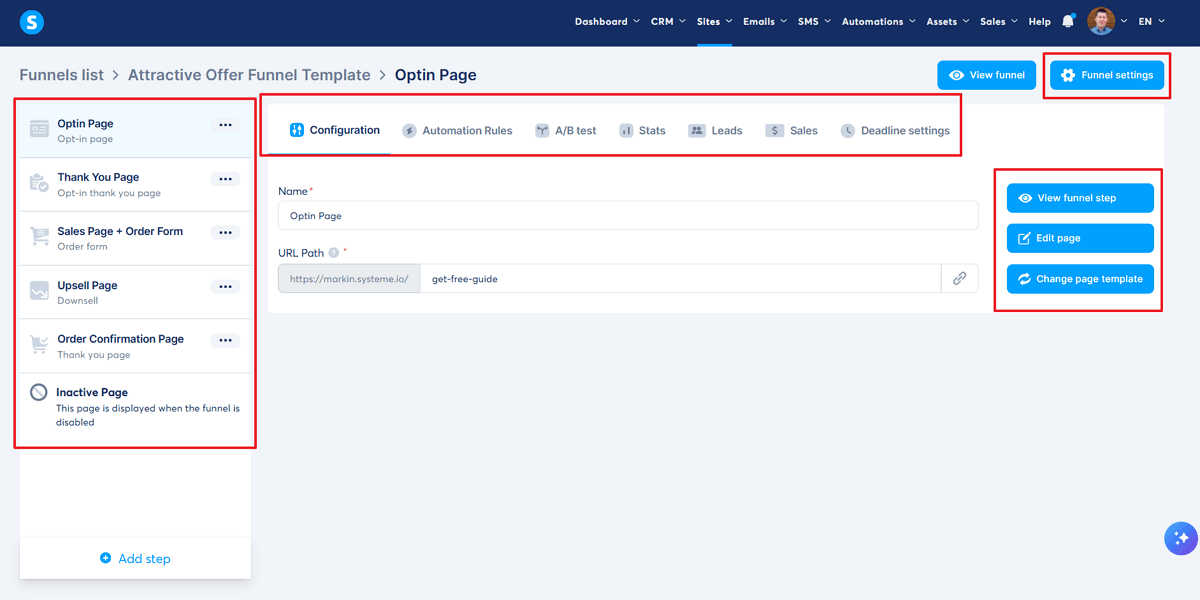Viewport: 1200px width, 600px height.
Task: Click the plus icon beside Add step
Action: pos(106,558)
